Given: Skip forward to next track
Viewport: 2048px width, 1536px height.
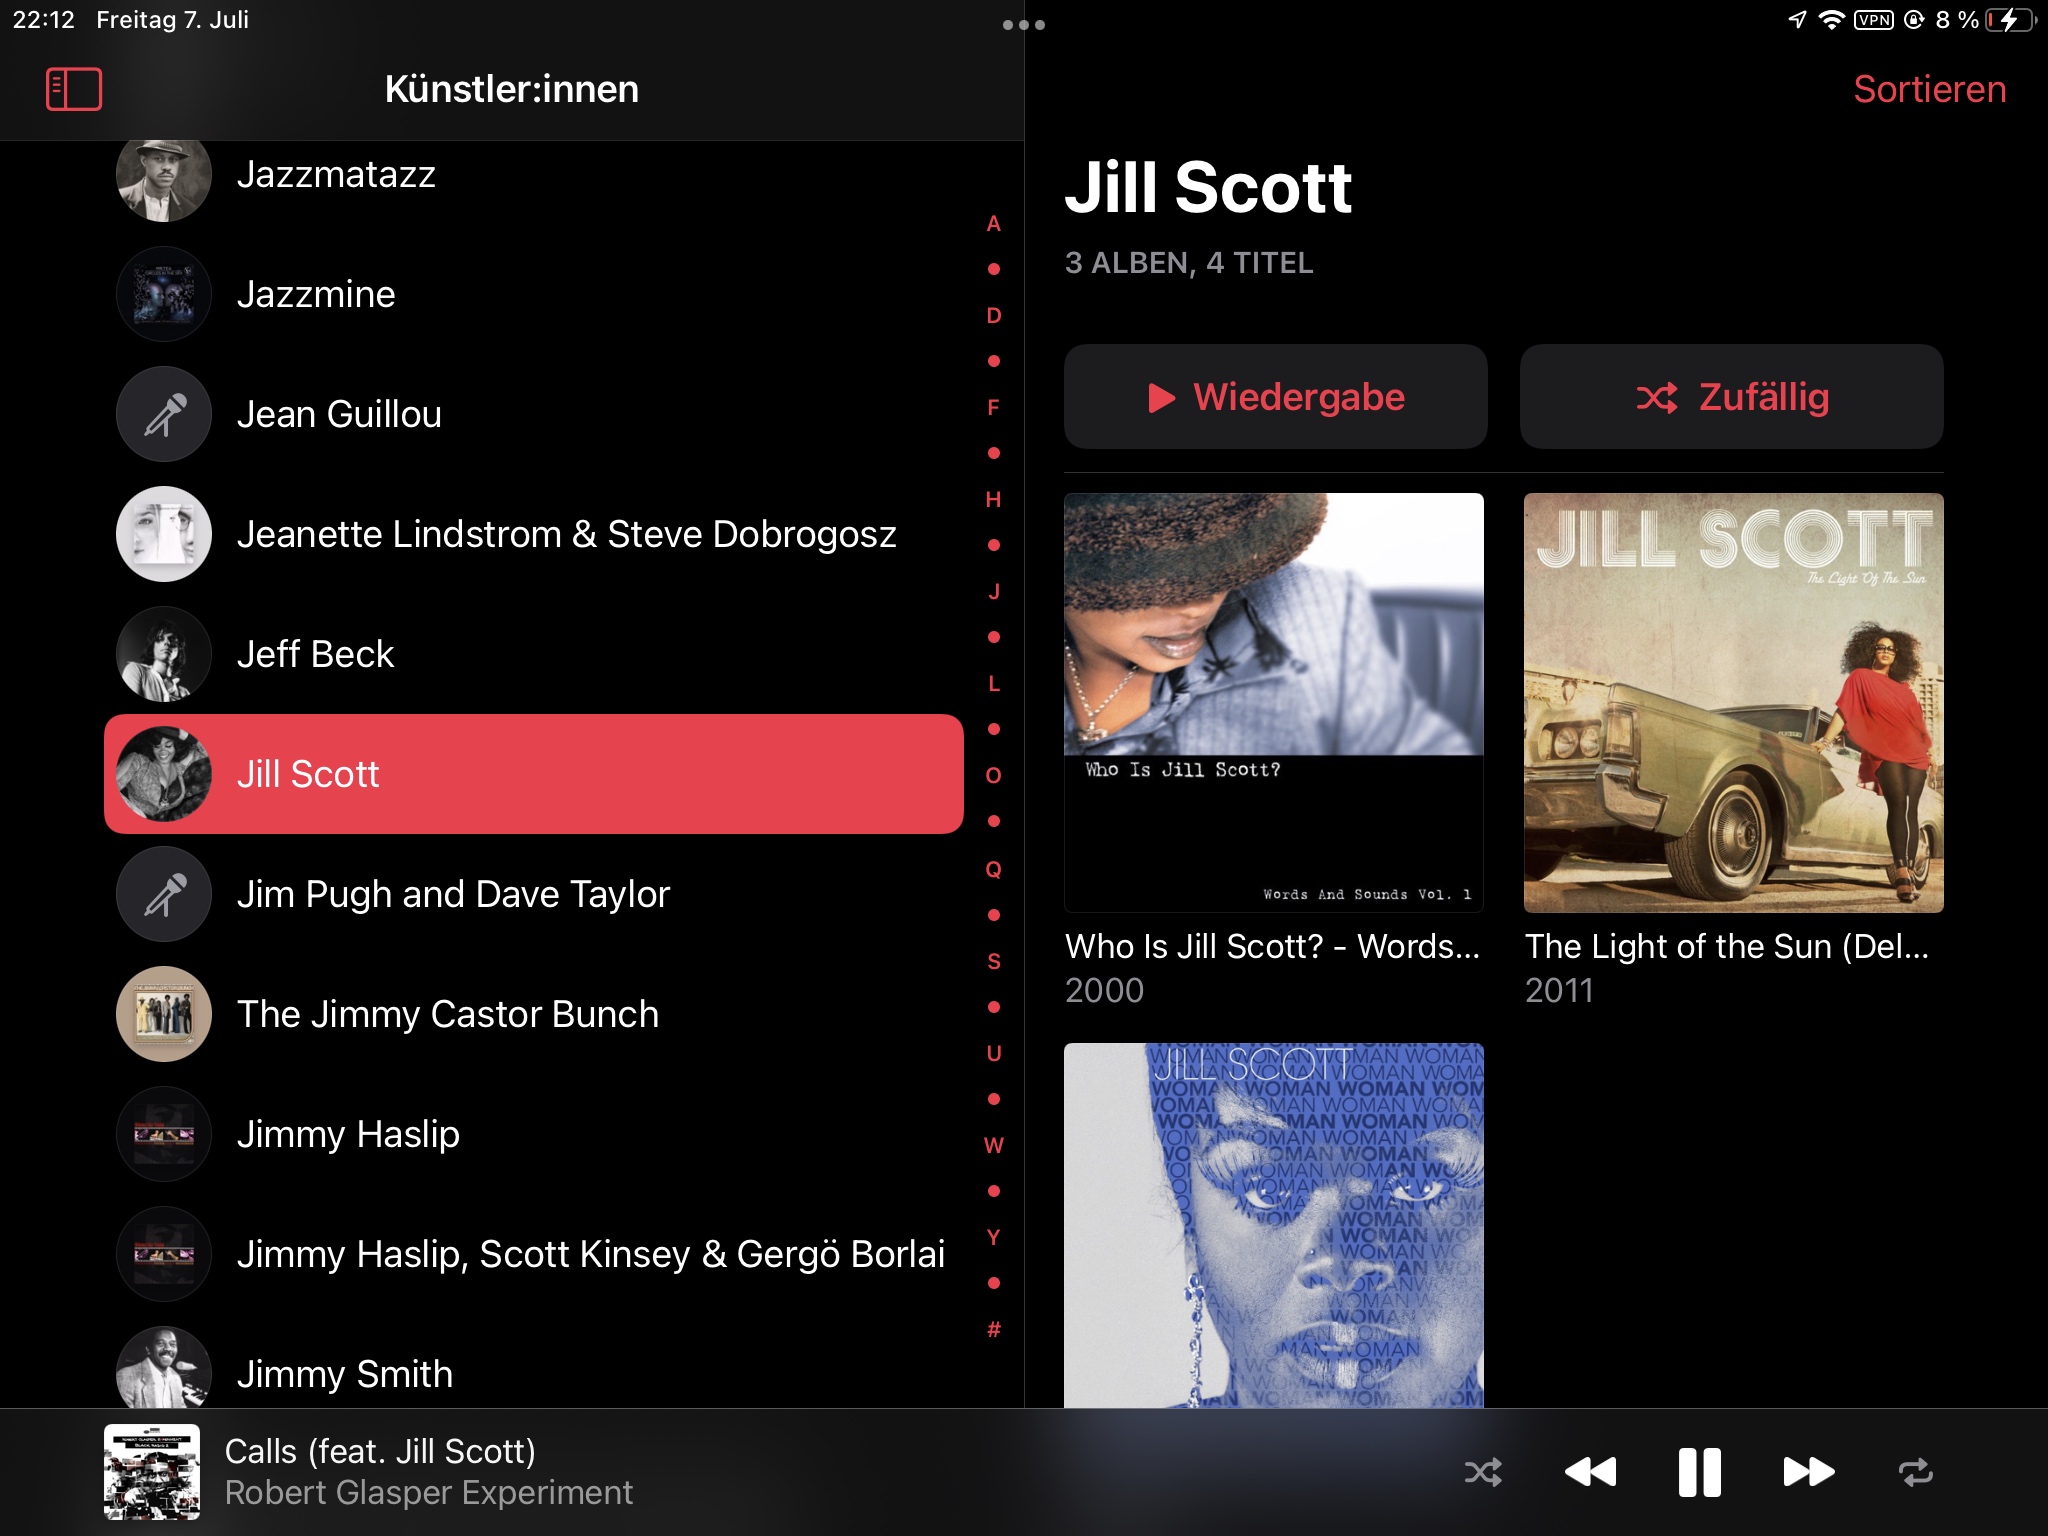Looking at the screenshot, I should [x=1808, y=1472].
